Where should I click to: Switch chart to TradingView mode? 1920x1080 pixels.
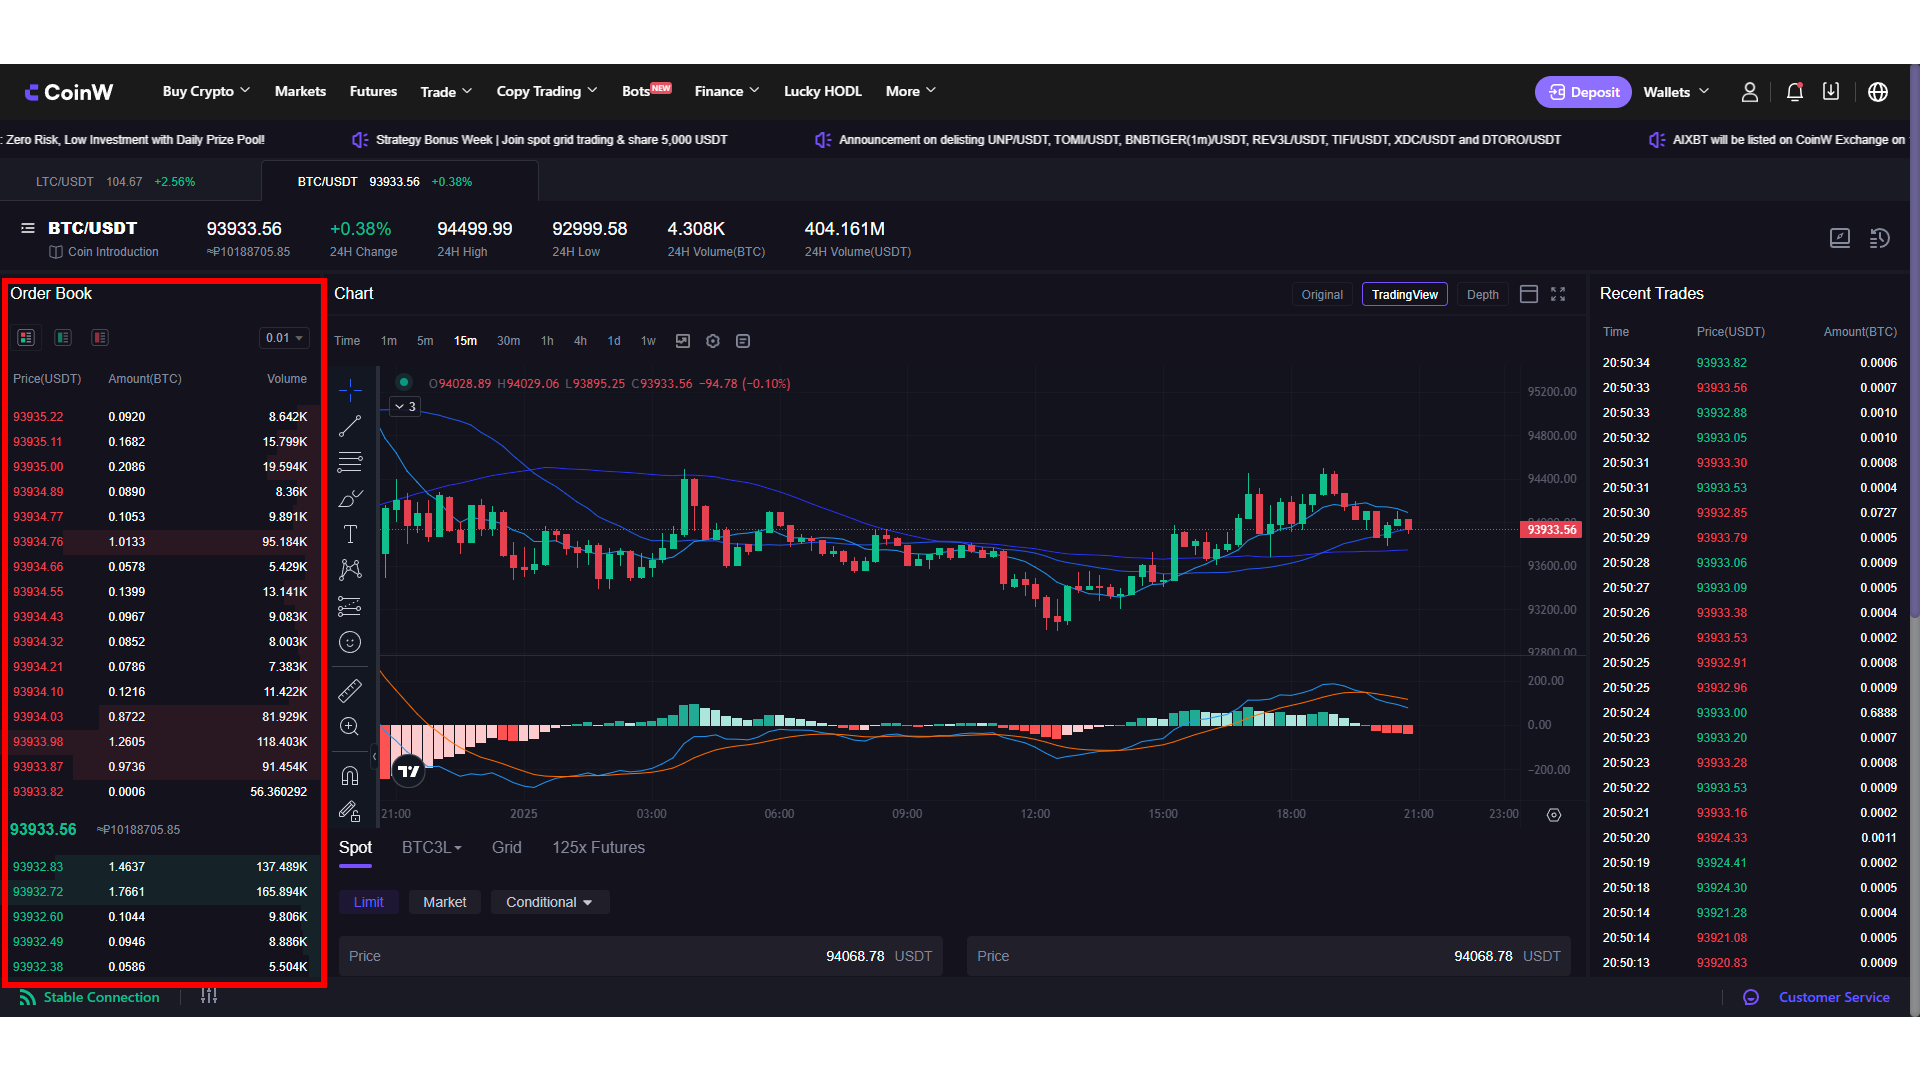pyautogui.click(x=1405, y=295)
